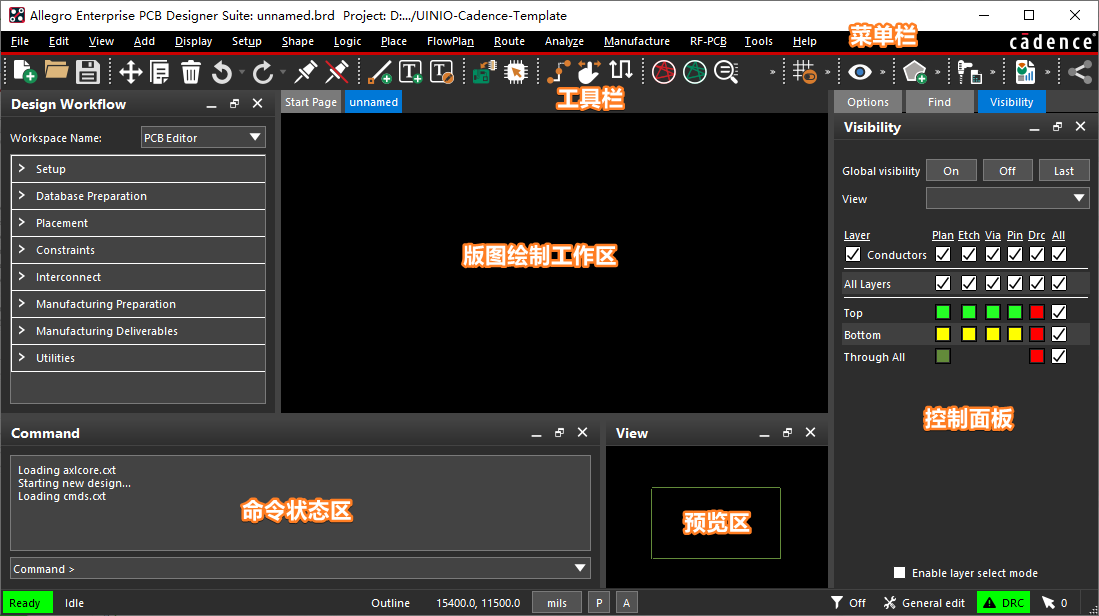Image resolution: width=1099 pixels, height=616 pixels.
Task: Click the Delete trash can icon
Action: click(x=191, y=71)
